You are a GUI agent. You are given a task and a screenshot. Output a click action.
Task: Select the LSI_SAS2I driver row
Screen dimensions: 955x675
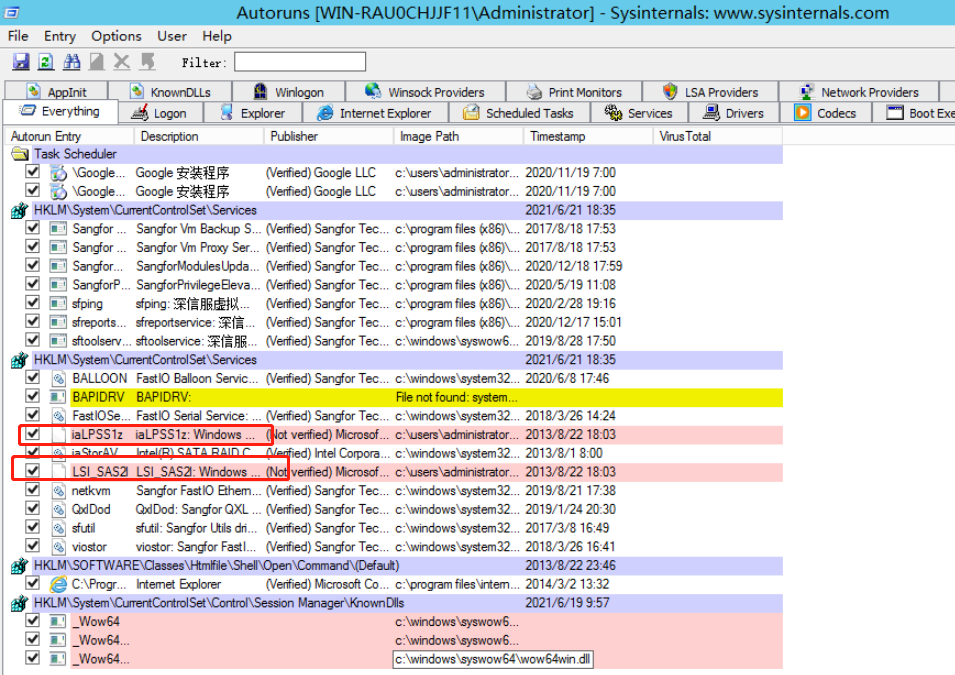200,472
